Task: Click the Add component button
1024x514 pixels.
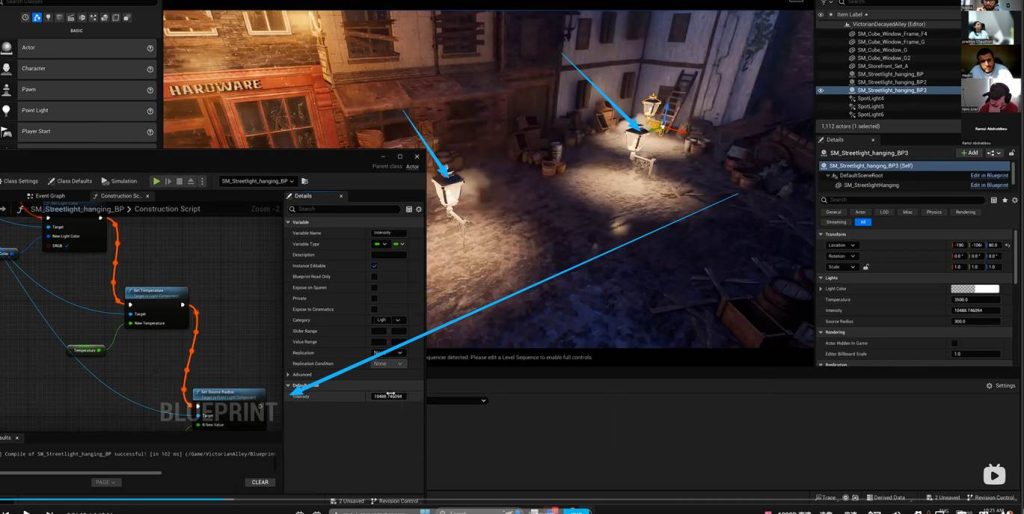Action: 970,153
